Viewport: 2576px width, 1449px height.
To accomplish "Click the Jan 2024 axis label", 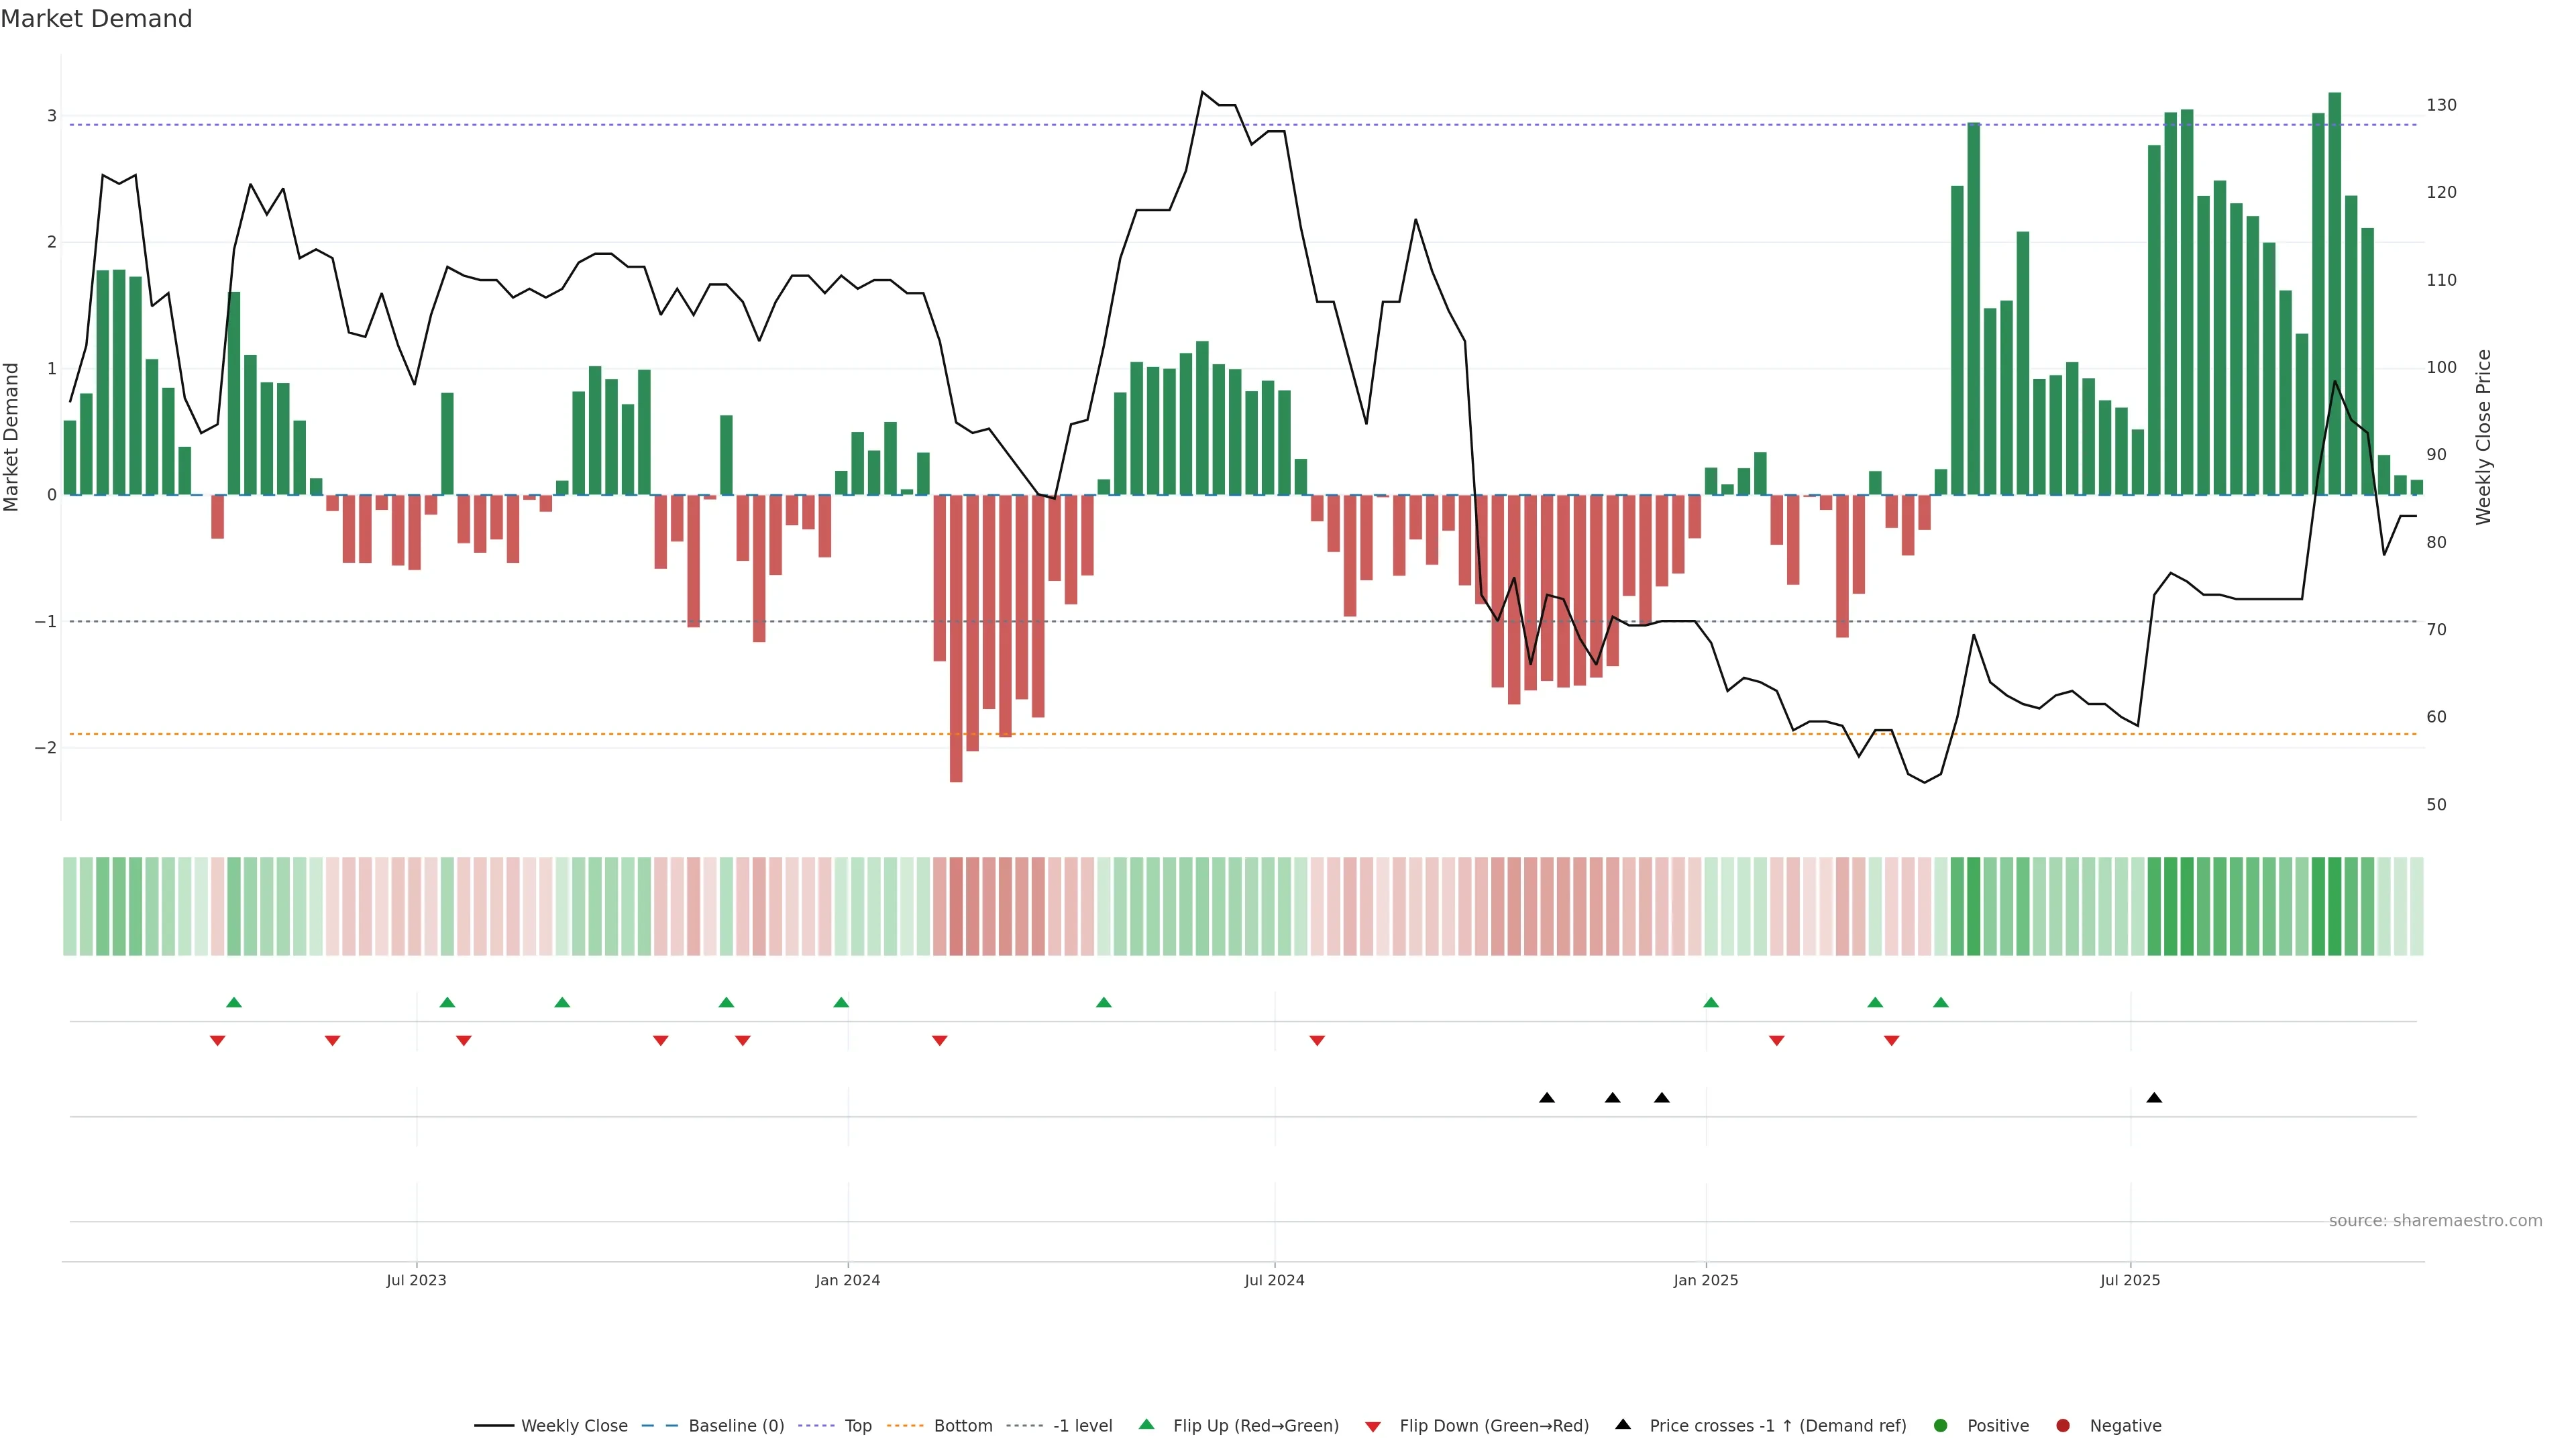I will click(x=847, y=1280).
